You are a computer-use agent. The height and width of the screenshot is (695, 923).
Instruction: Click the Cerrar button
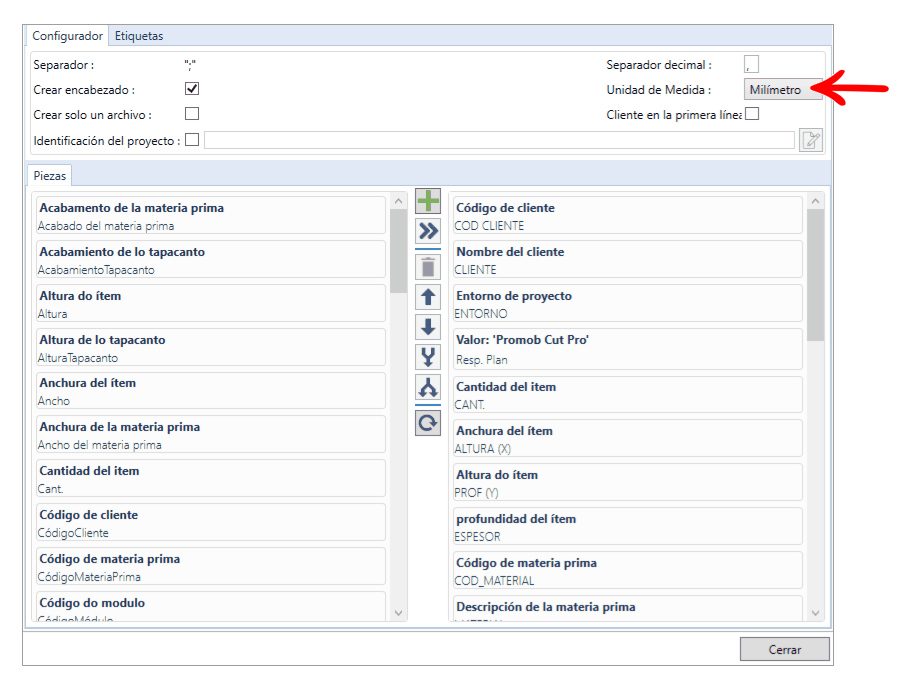[785, 649]
